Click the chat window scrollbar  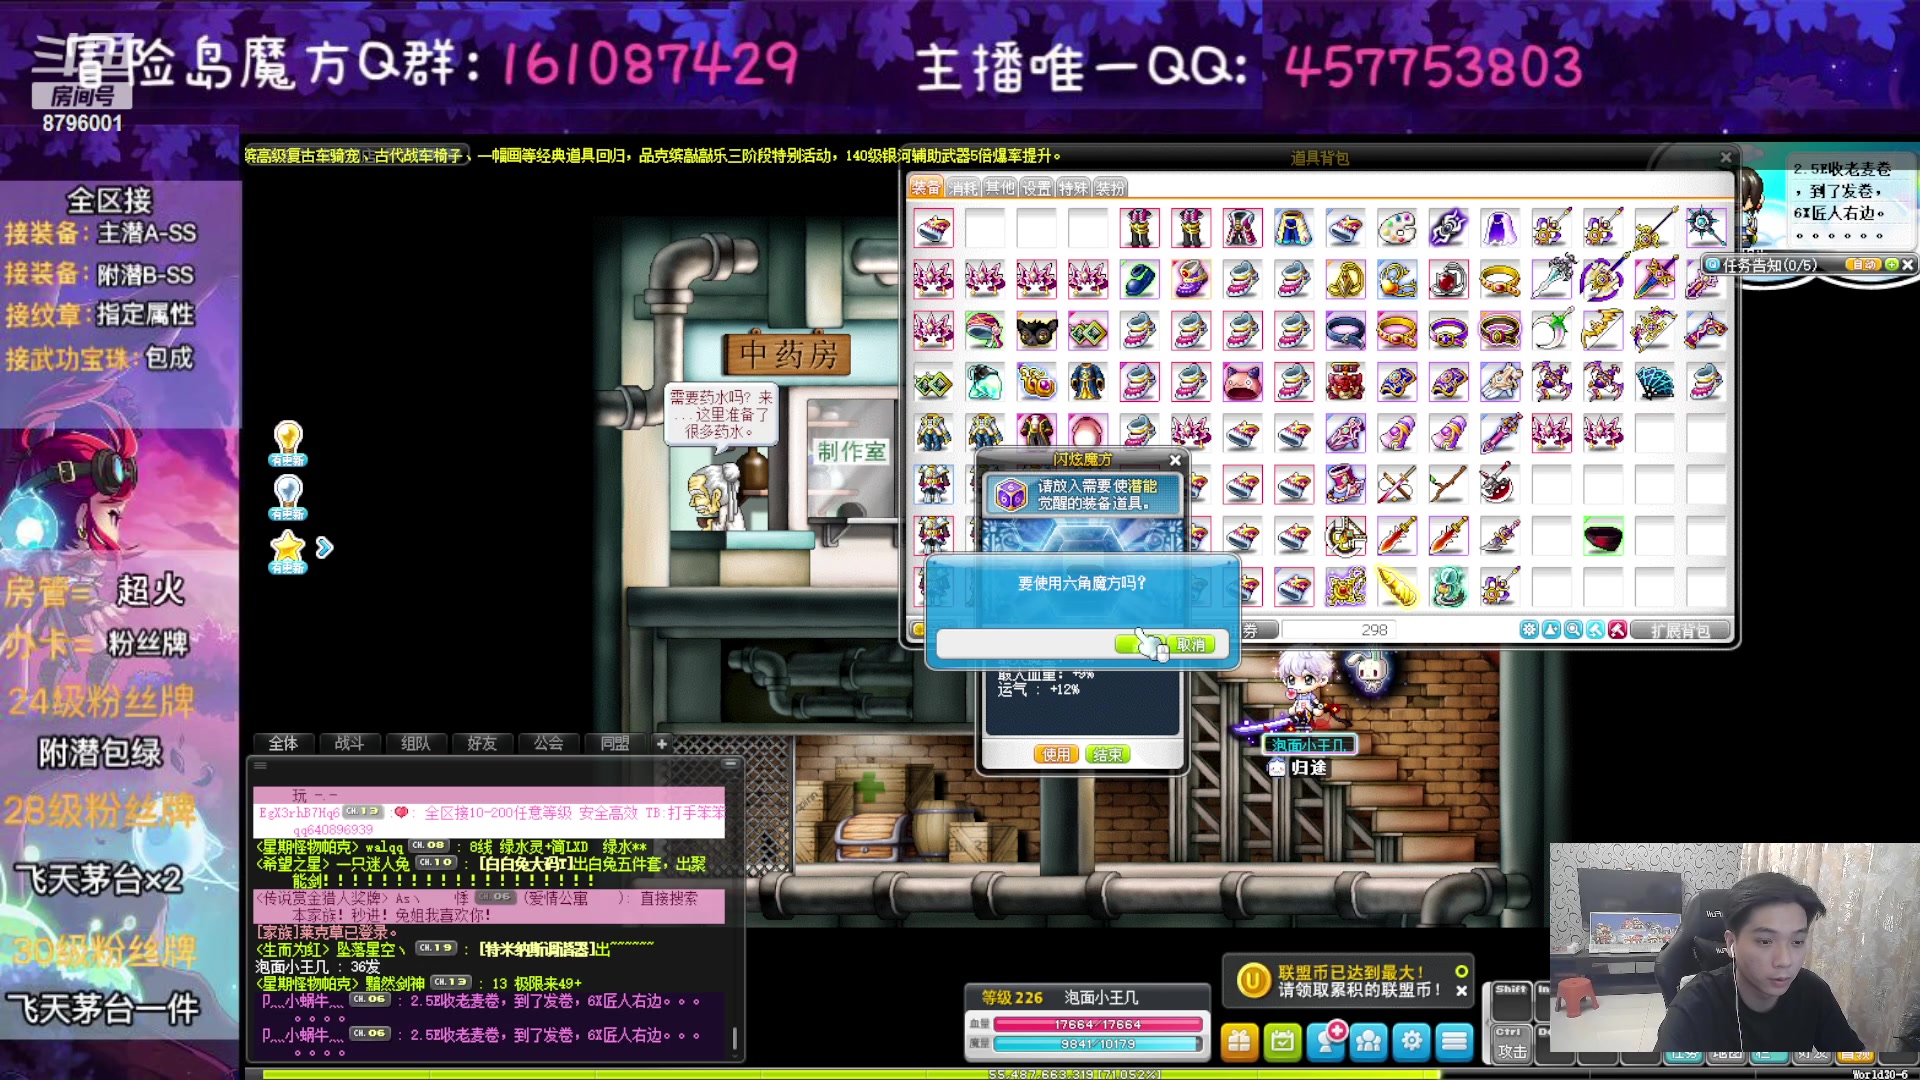coord(735,1038)
